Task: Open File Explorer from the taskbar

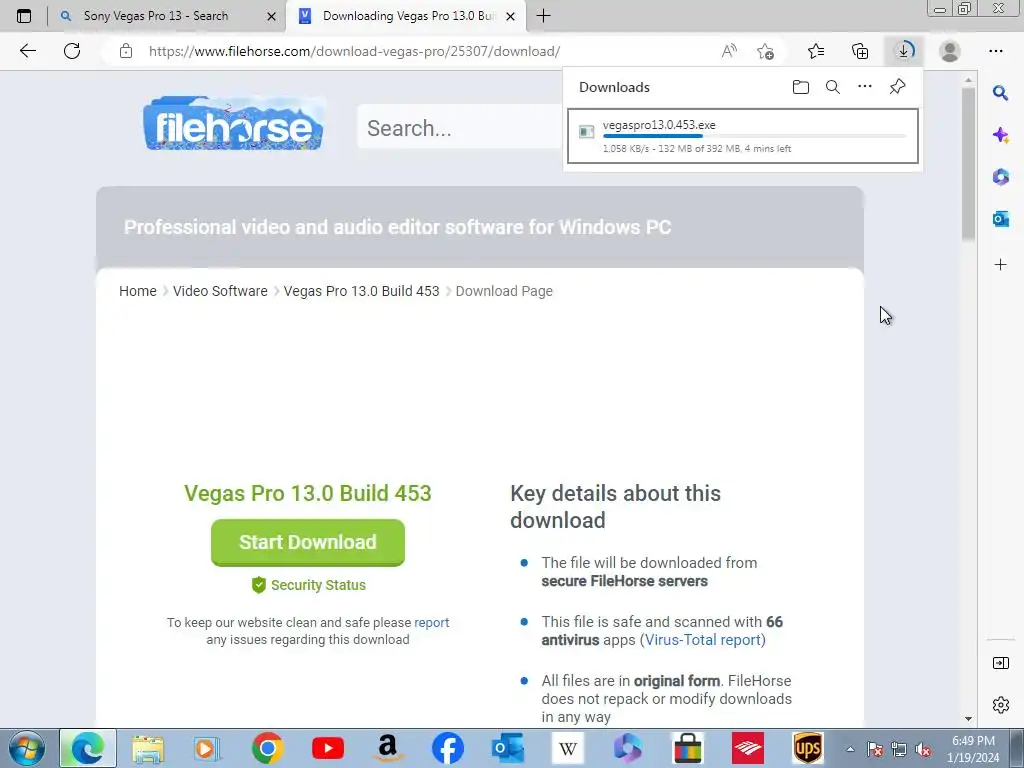Action: pyautogui.click(x=148, y=748)
